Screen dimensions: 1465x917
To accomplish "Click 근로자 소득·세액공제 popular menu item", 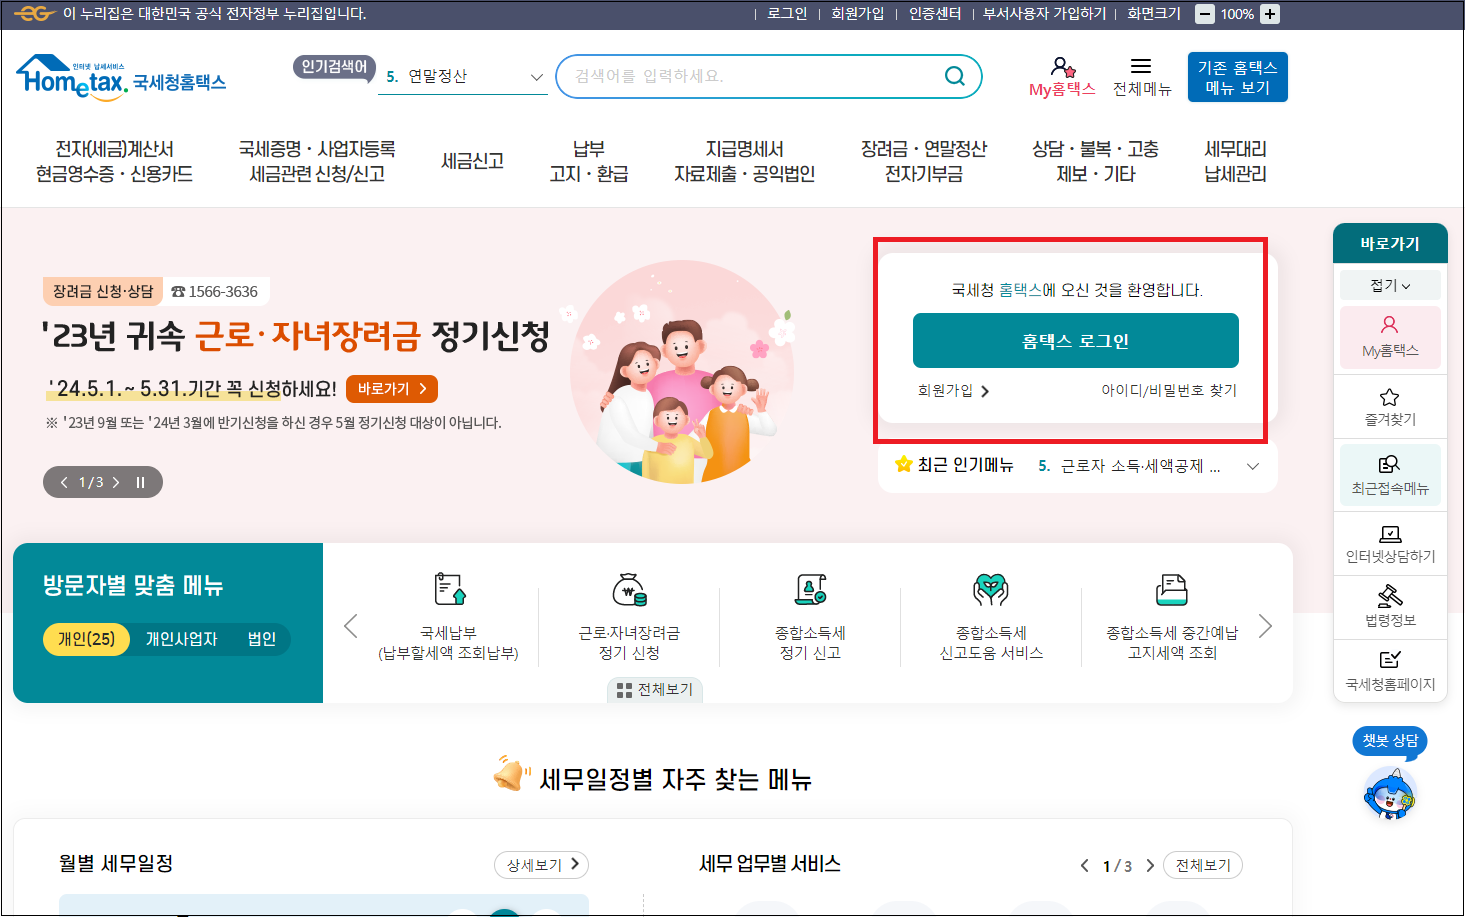I will (1140, 466).
